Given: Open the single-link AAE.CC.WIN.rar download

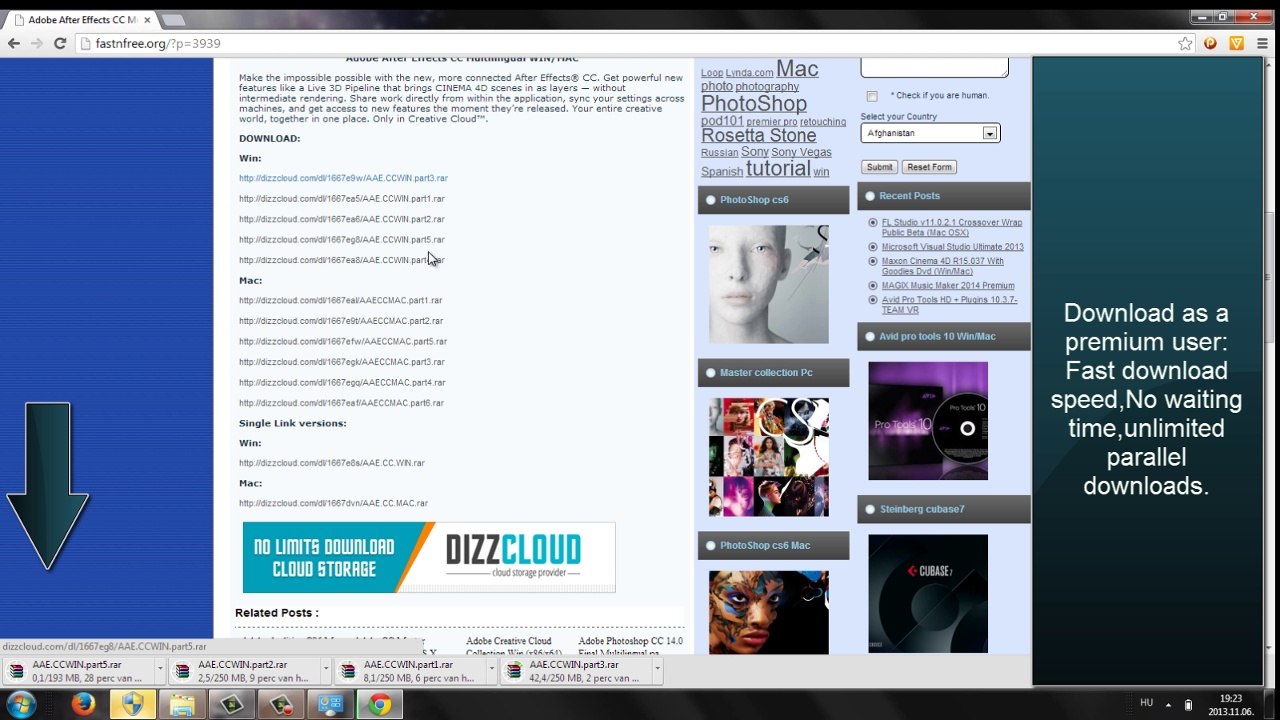Looking at the screenshot, I should 332,463.
